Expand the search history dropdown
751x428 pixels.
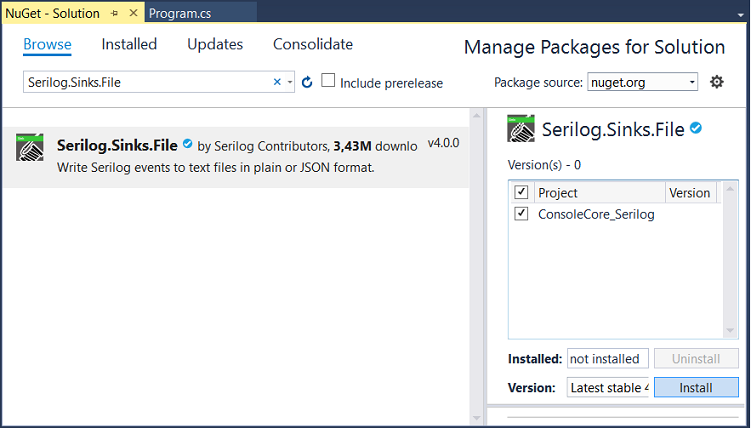click(x=290, y=82)
